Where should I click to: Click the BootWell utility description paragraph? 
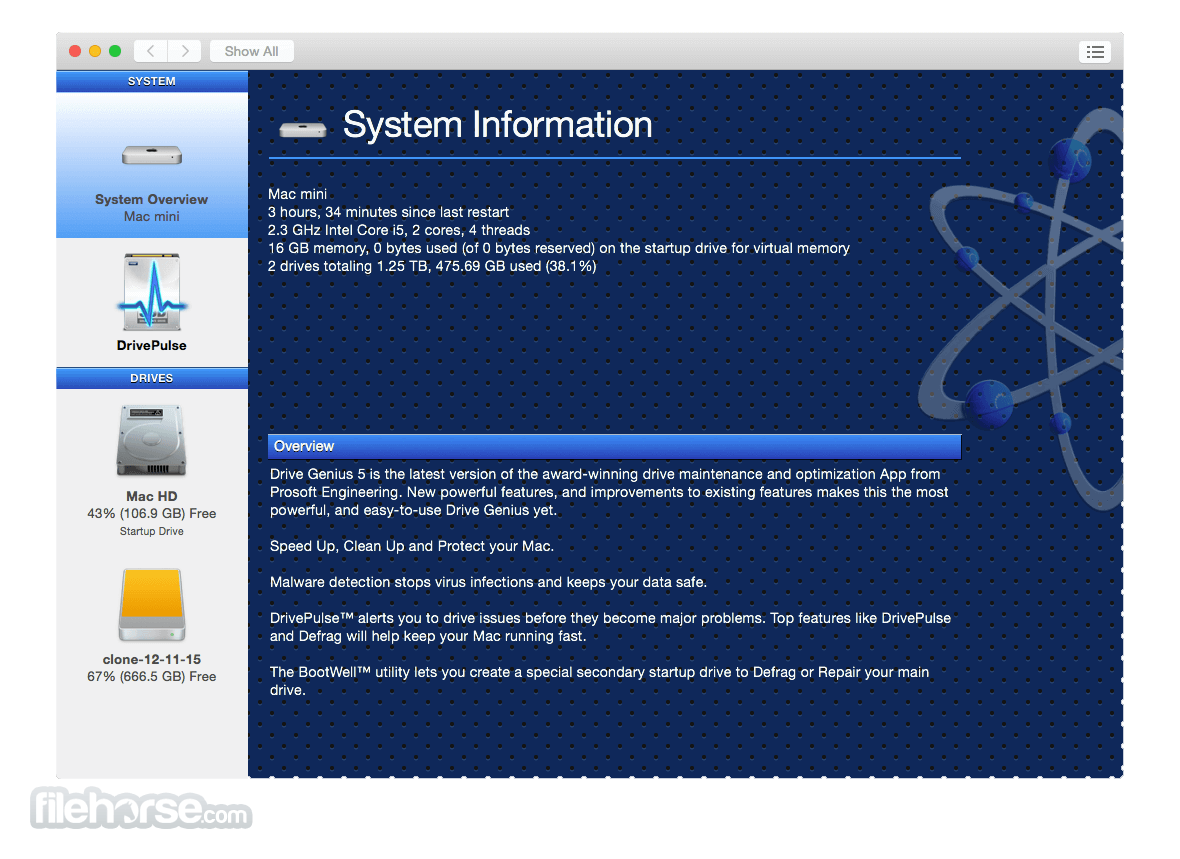coord(599,681)
